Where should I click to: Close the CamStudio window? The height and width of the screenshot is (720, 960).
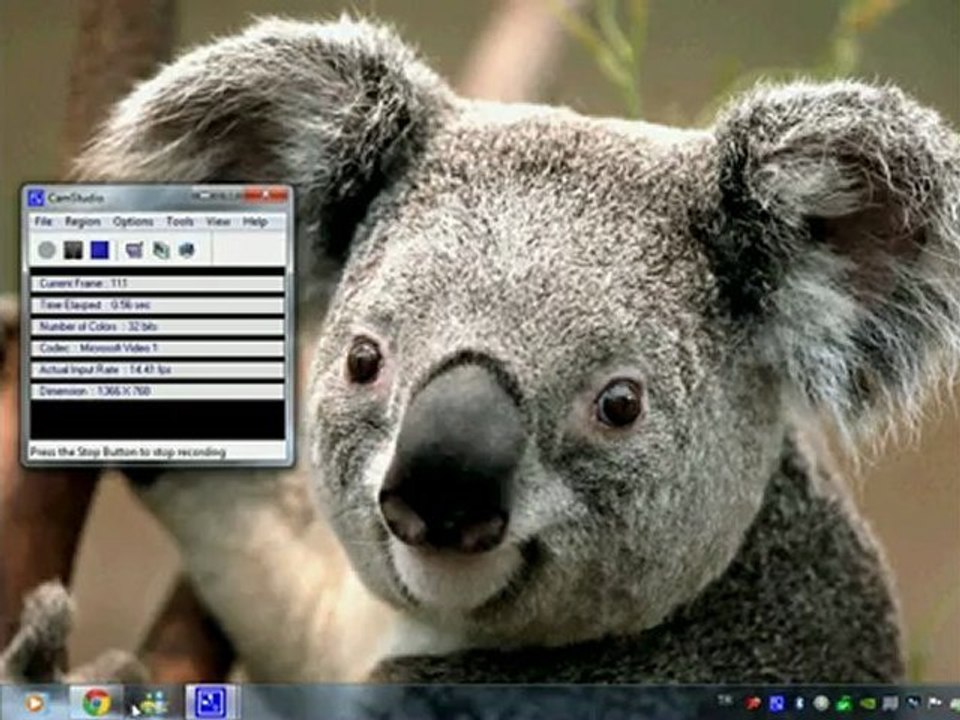click(x=266, y=195)
